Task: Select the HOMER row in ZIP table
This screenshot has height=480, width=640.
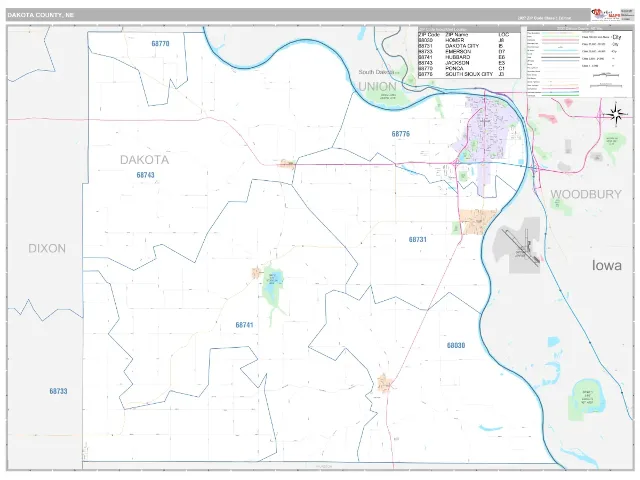Action: tap(469, 40)
